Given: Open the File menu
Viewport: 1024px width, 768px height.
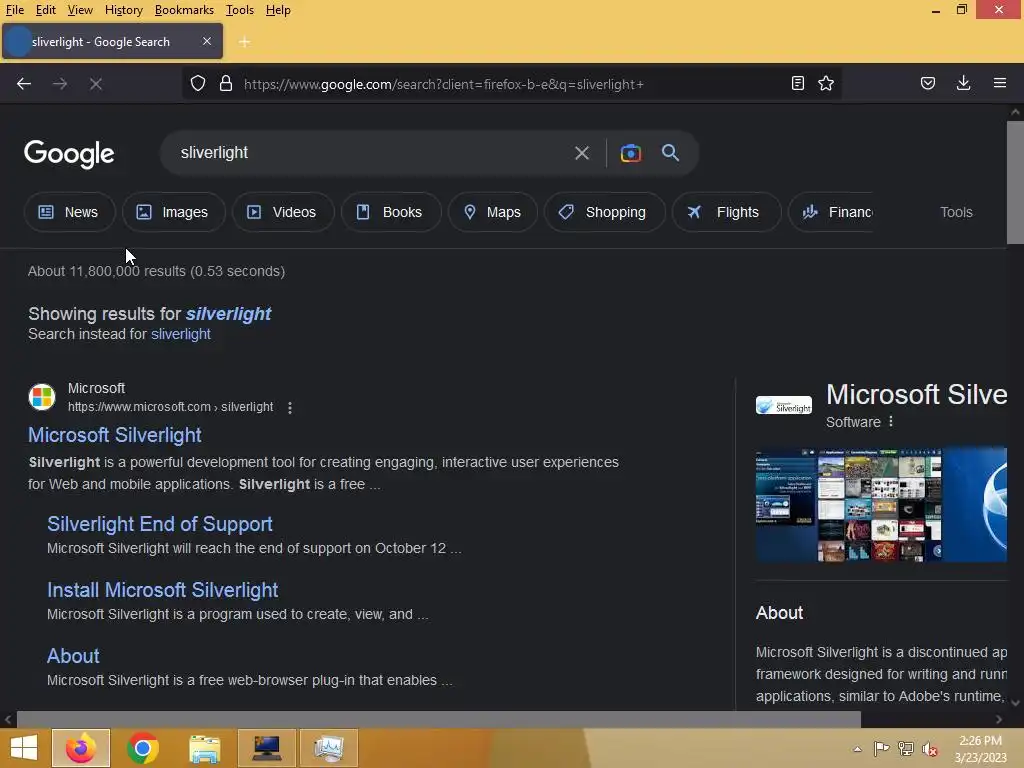Looking at the screenshot, I should pyautogui.click(x=14, y=10).
